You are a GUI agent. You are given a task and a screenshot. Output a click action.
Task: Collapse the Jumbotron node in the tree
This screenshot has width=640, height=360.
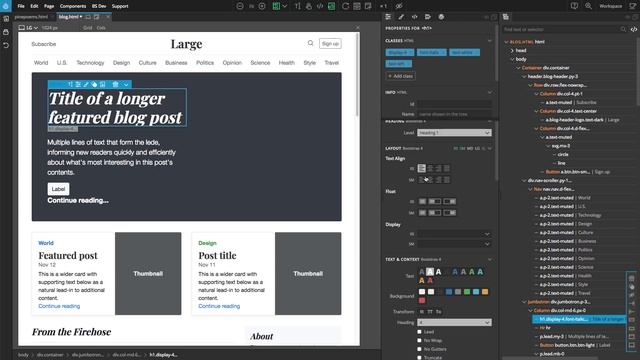[x=524, y=302]
